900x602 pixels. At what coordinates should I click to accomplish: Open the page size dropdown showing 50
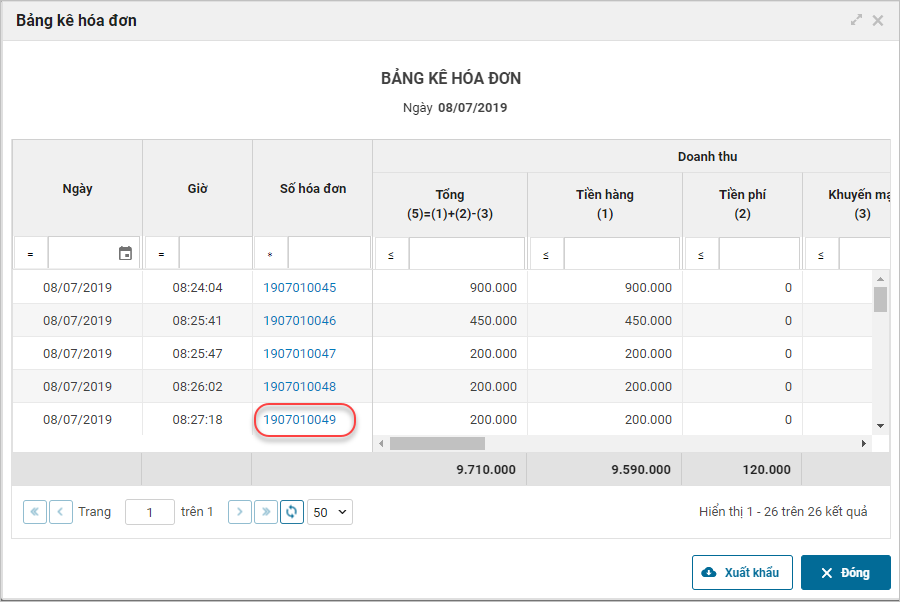pos(329,512)
